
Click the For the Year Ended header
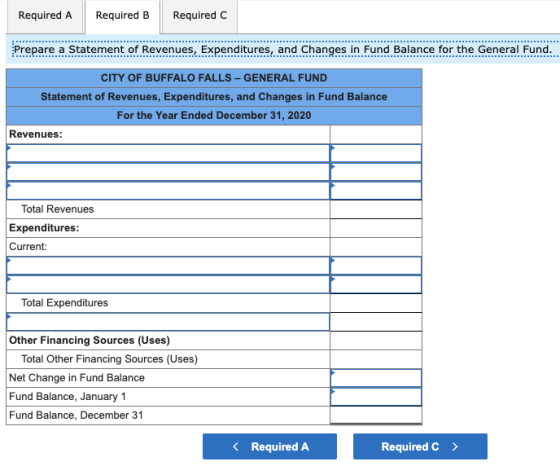click(x=214, y=115)
